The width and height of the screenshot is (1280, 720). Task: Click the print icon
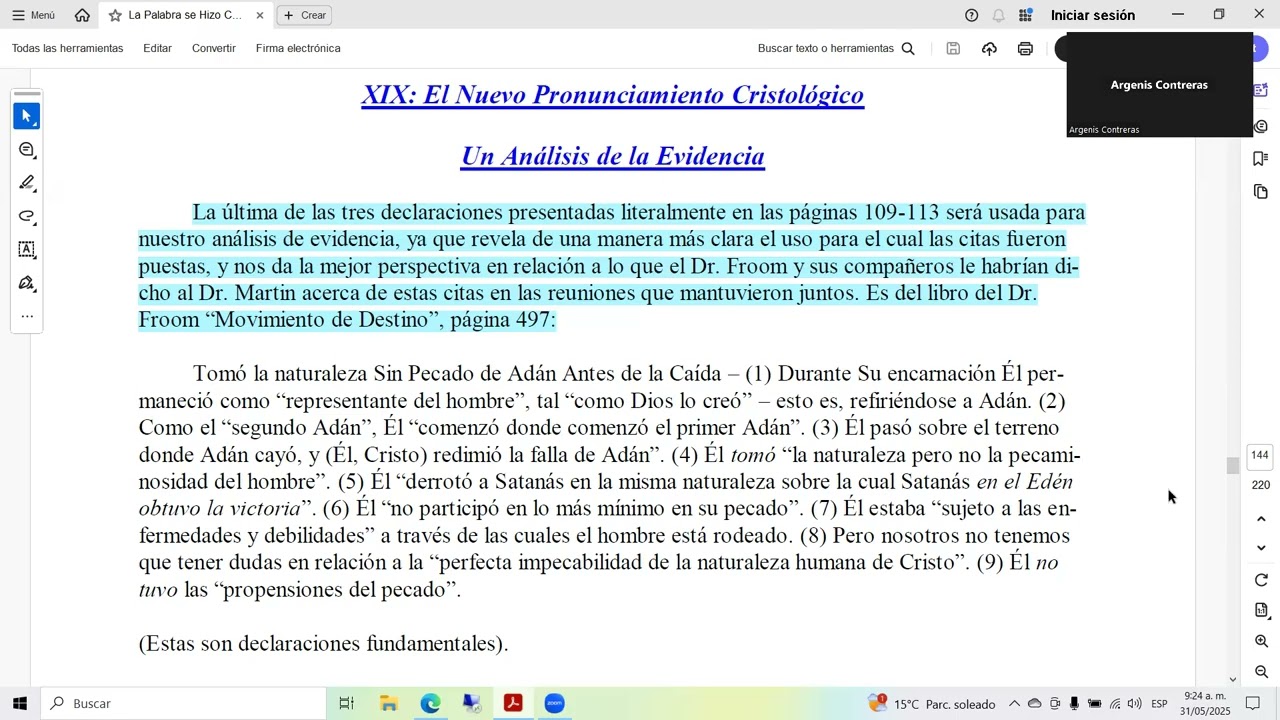pos(1025,48)
